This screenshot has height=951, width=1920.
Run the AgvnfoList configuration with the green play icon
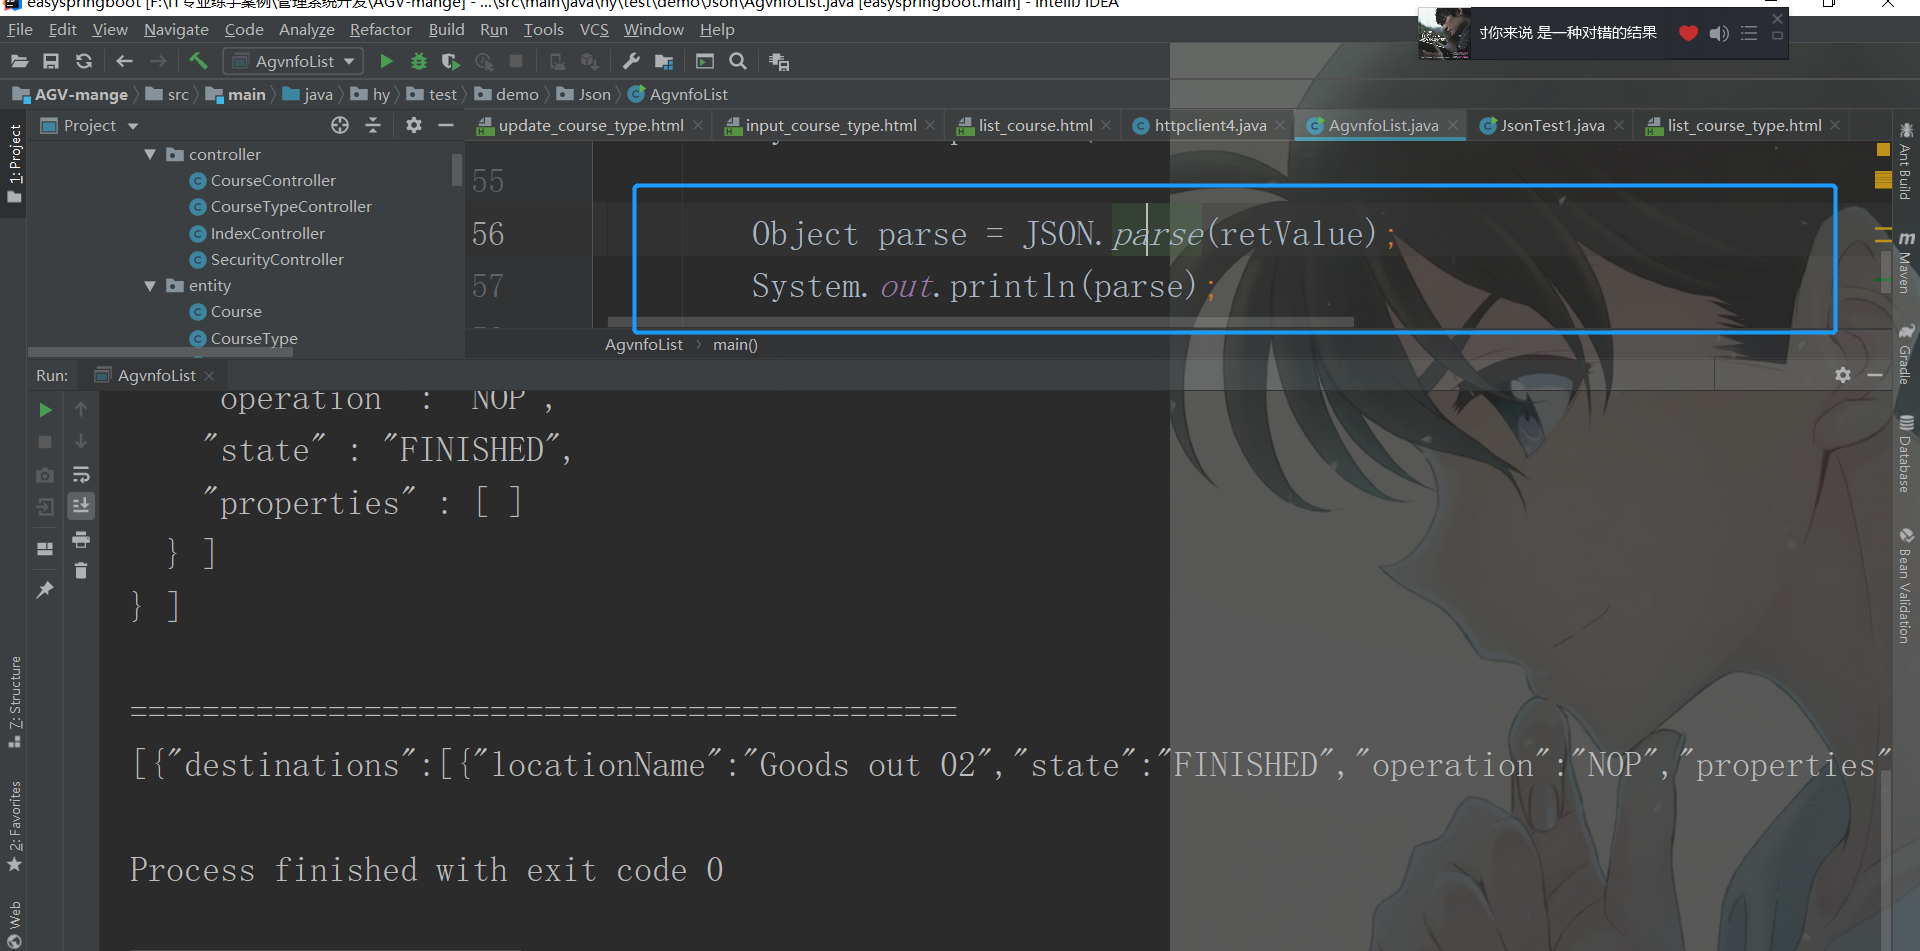click(x=387, y=61)
